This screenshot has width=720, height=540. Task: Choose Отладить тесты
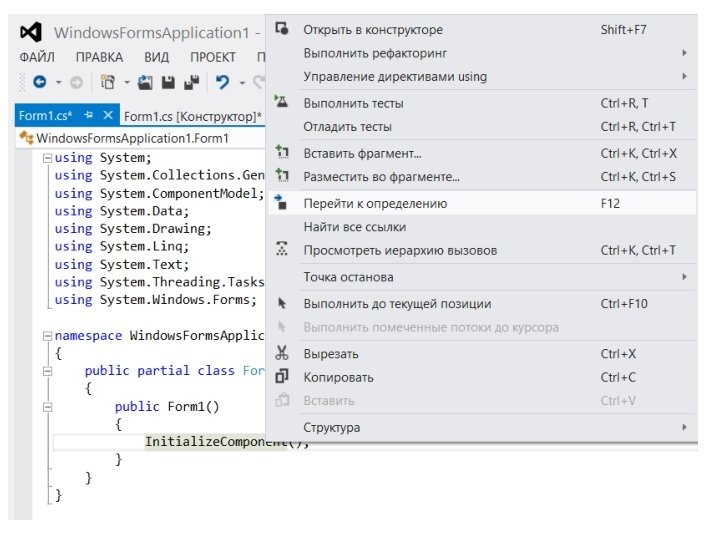[481, 127]
